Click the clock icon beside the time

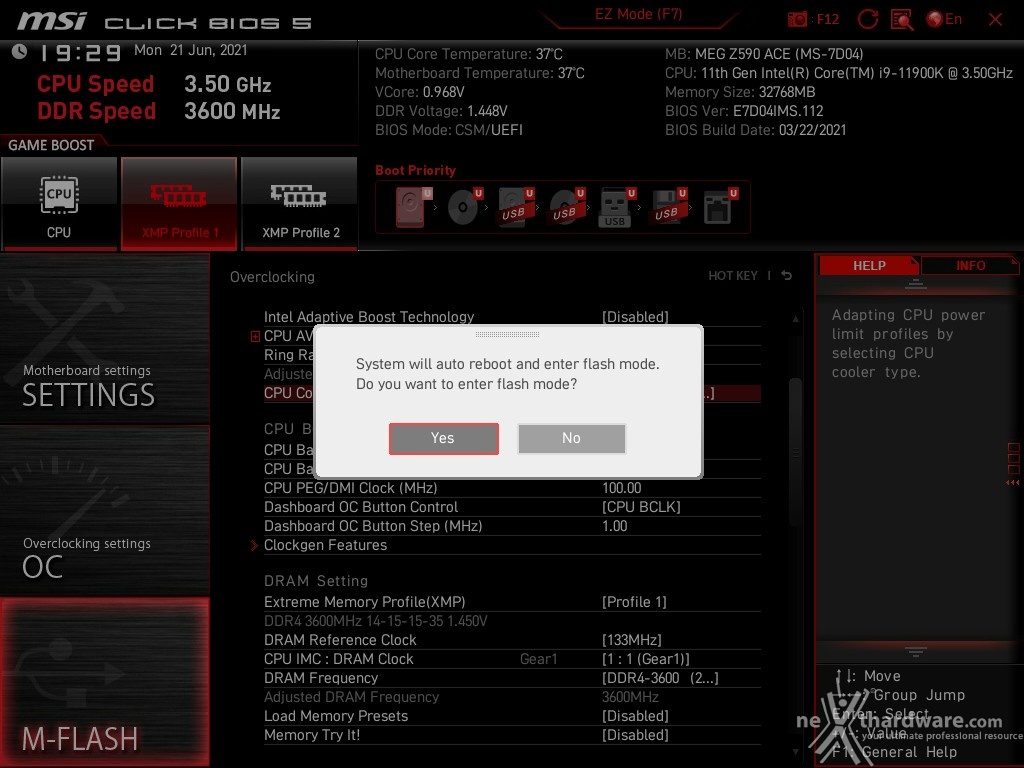pos(20,52)
